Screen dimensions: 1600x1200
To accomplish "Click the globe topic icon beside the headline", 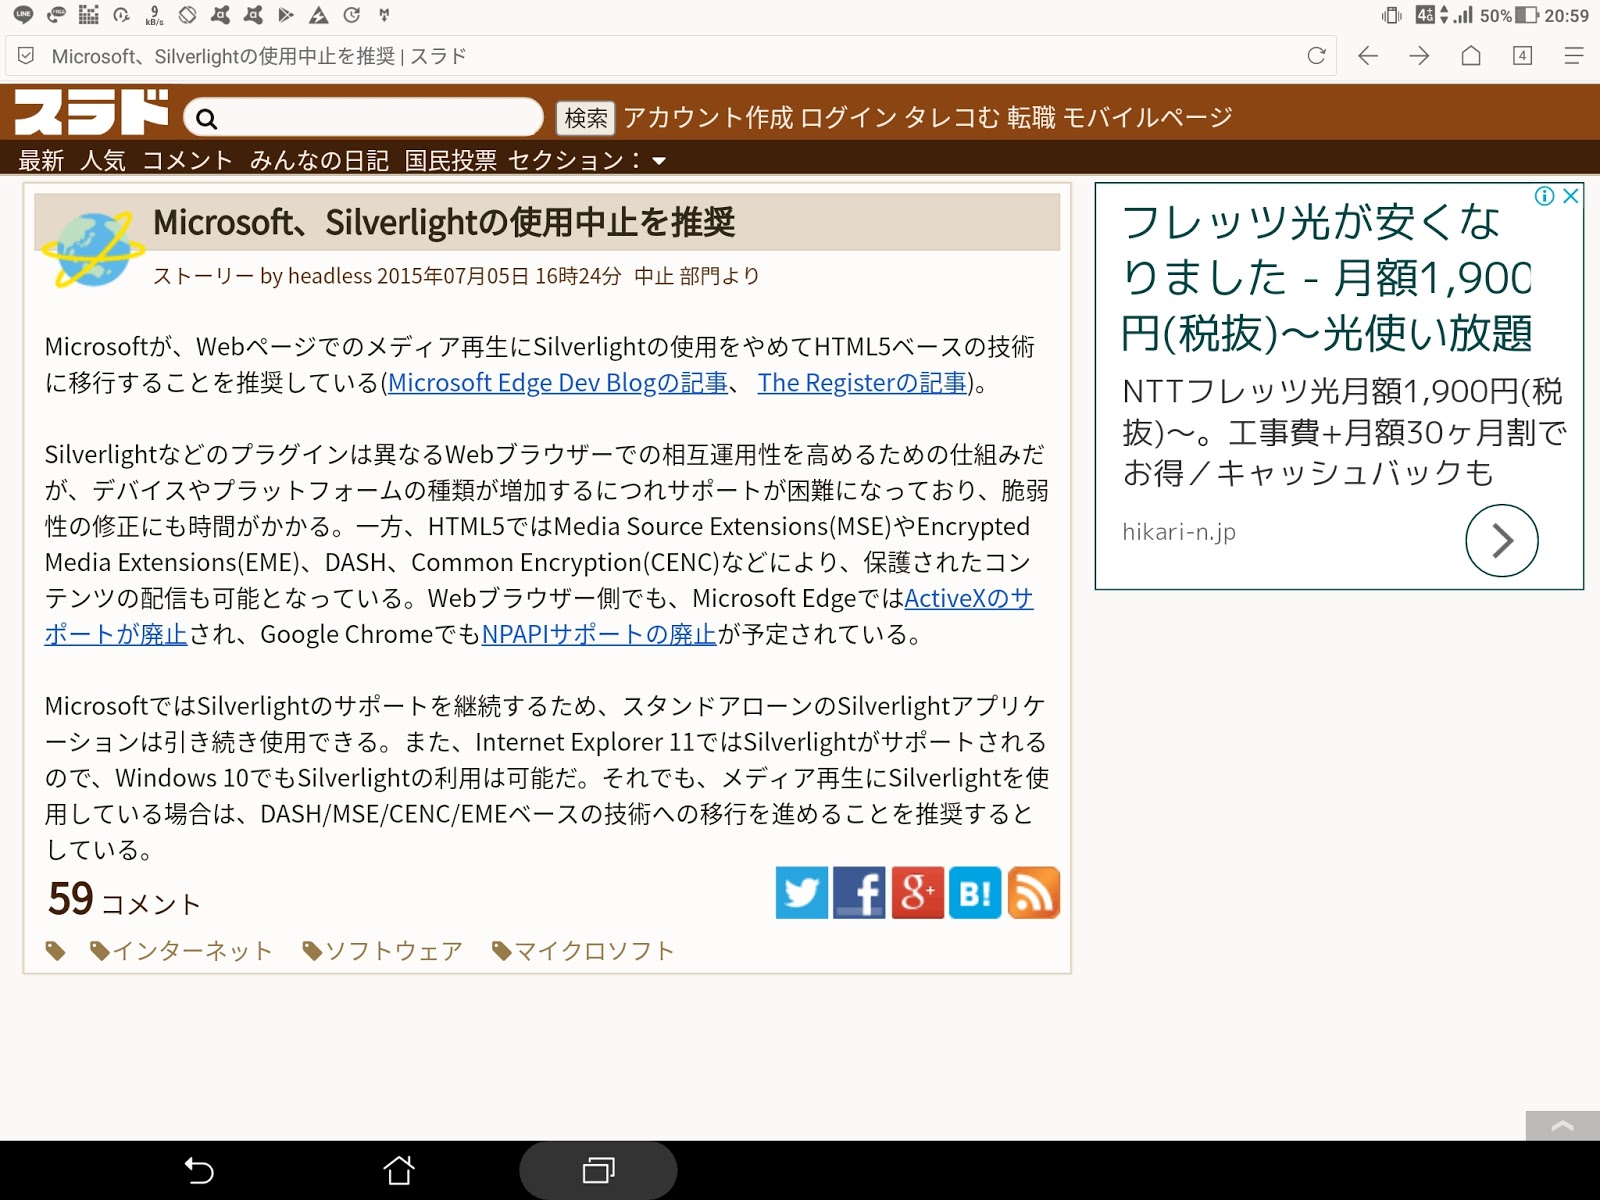I will pyautogui.click(x=93, y=249).
